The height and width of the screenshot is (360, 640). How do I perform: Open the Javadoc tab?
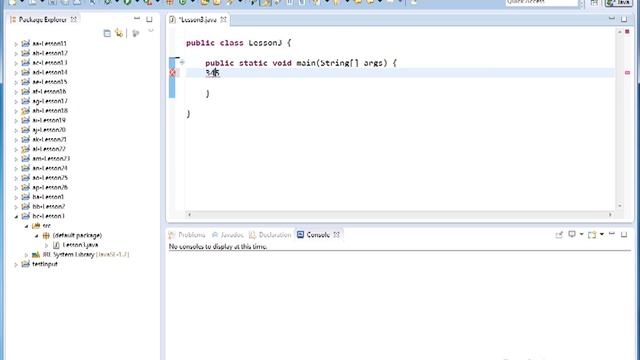227,235
